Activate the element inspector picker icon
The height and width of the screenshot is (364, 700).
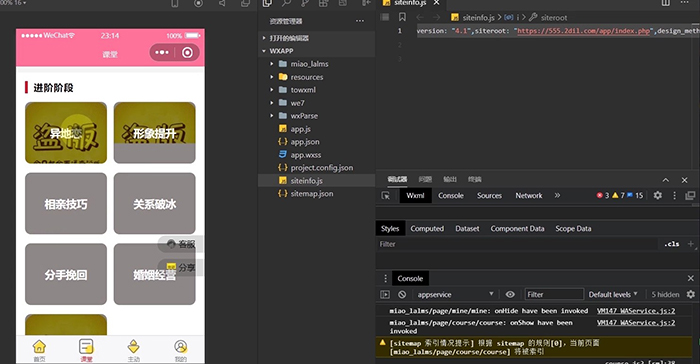pyautogui.click(x=386, y=196)
